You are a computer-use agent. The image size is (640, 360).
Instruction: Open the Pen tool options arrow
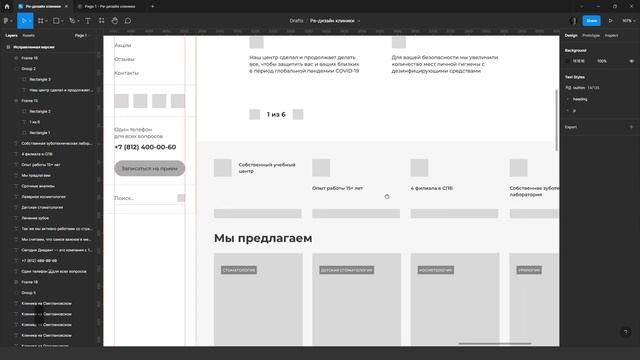(x=78, y=21)
